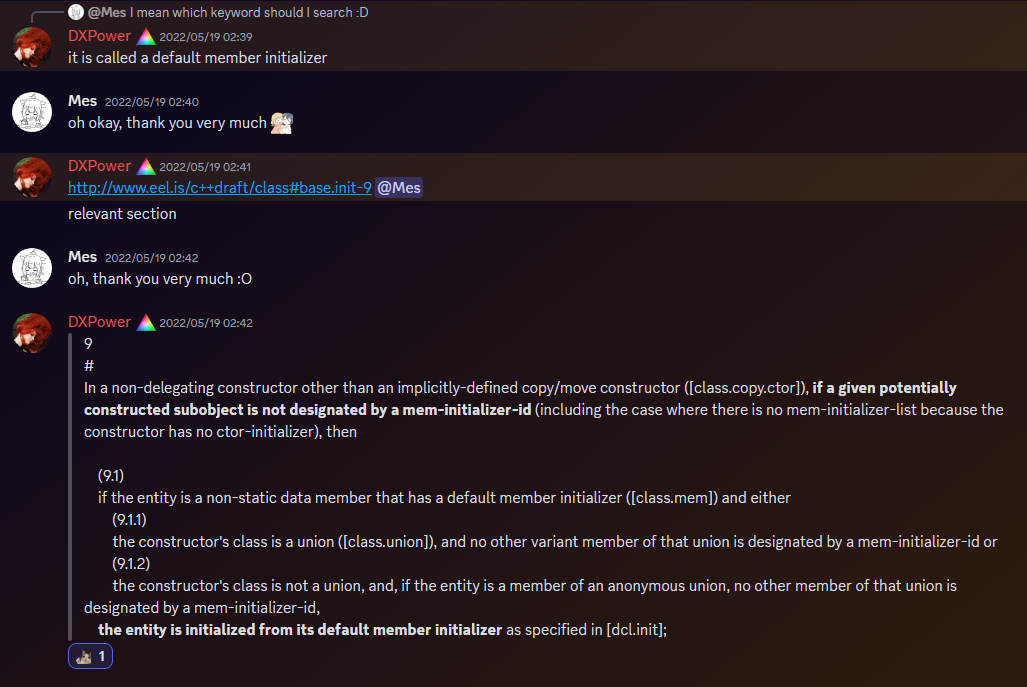Jump to the replied message "which keyword should I search"
1027x687 pixels.
(249, 12)
